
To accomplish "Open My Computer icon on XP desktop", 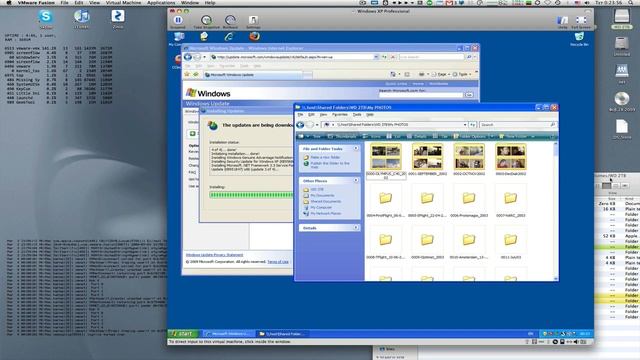I will 178,37.
